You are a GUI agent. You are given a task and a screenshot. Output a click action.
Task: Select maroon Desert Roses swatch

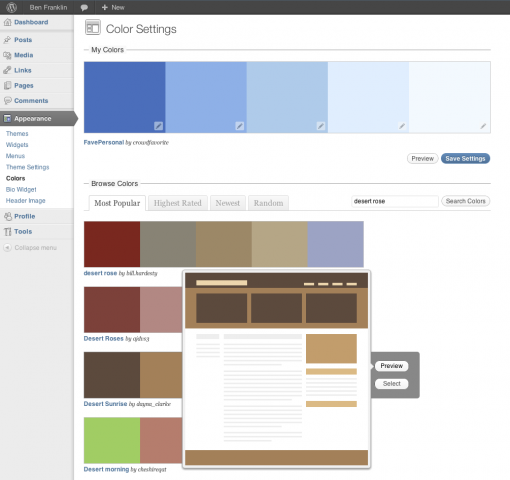tap(112, 310)
